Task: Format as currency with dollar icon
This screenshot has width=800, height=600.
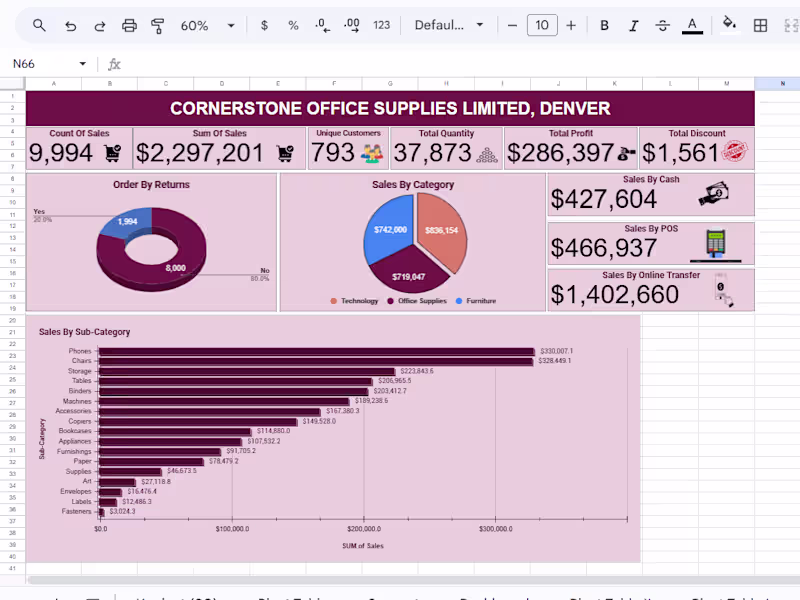Action: tap(264, 25)
